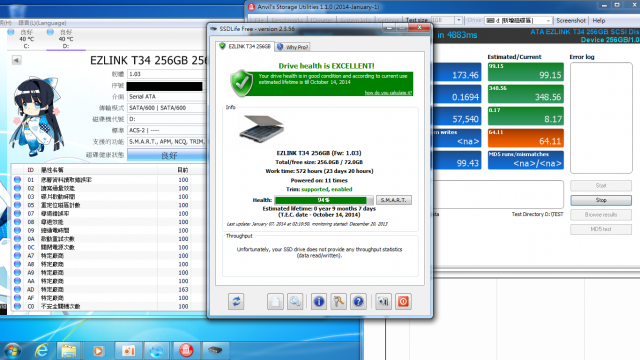Click the Serial ATA interface field
This screenshot has width=640, height=360.
click(167, 97)
